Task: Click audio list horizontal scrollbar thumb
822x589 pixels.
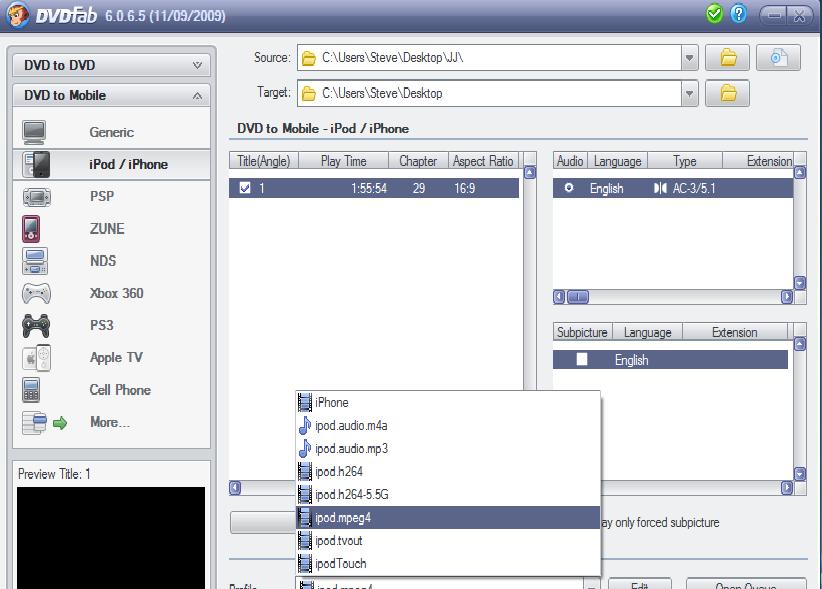Action: click(578, 297)
